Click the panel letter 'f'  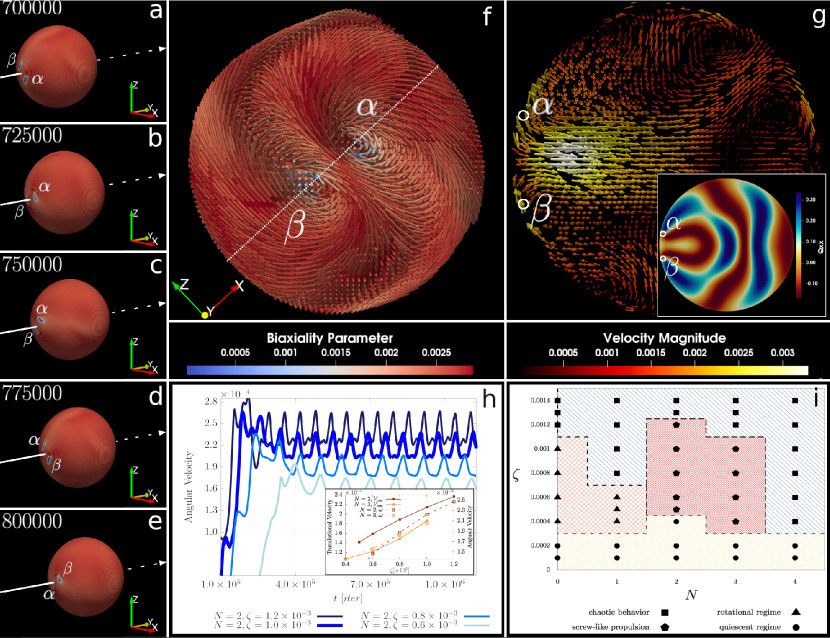(x=488, y=16)
